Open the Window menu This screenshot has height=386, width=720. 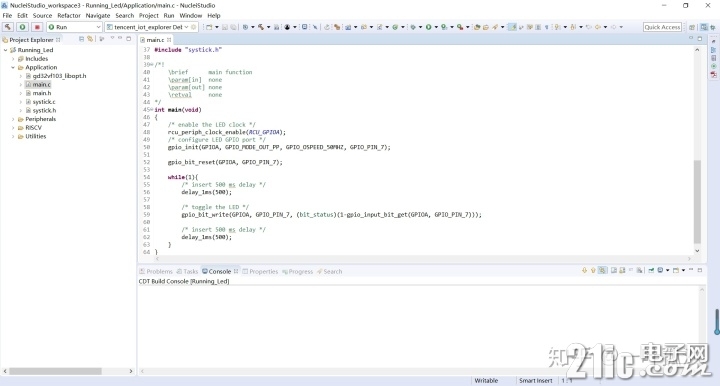coord(191,15)
